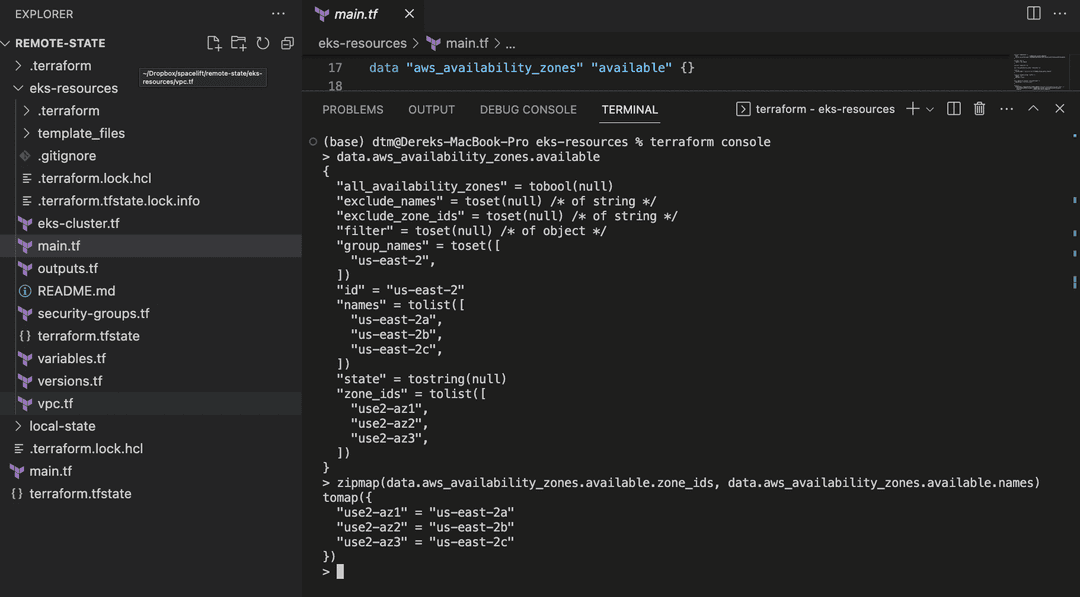Split the terminal pane
1080x597 pixels.
(x=953, y=108)
